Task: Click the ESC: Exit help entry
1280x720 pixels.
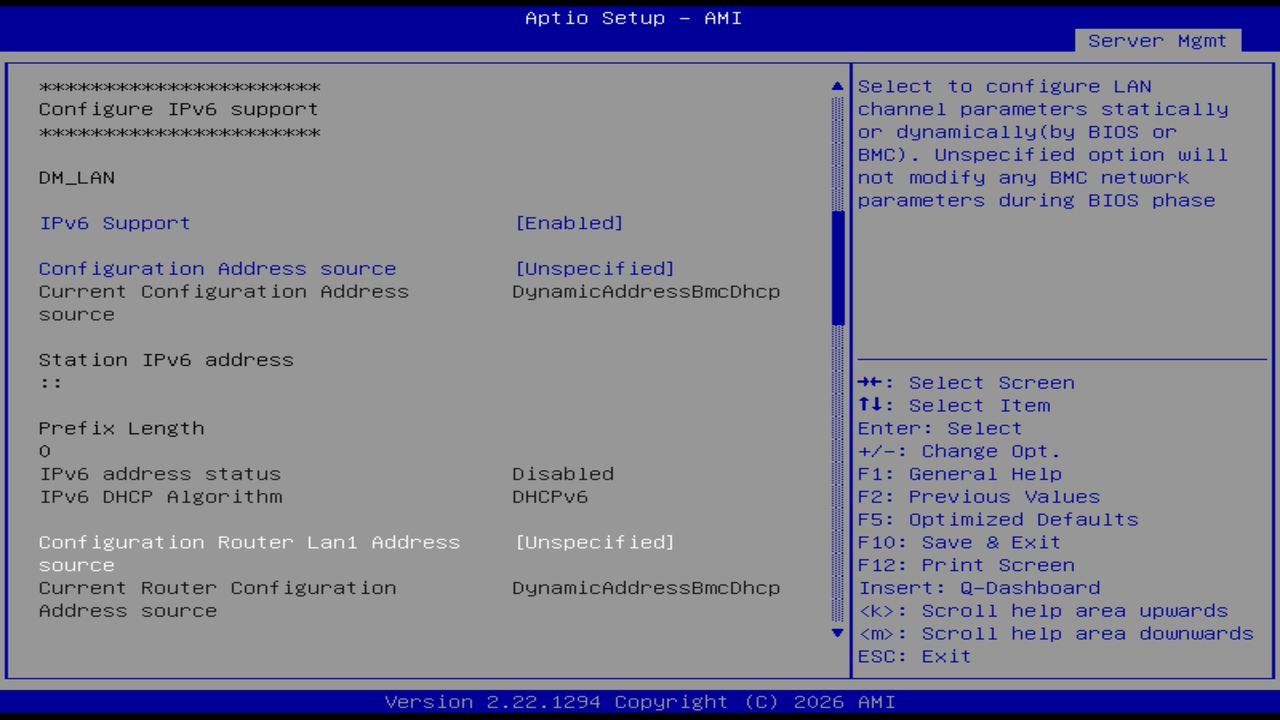Action: tap(912, 656)
